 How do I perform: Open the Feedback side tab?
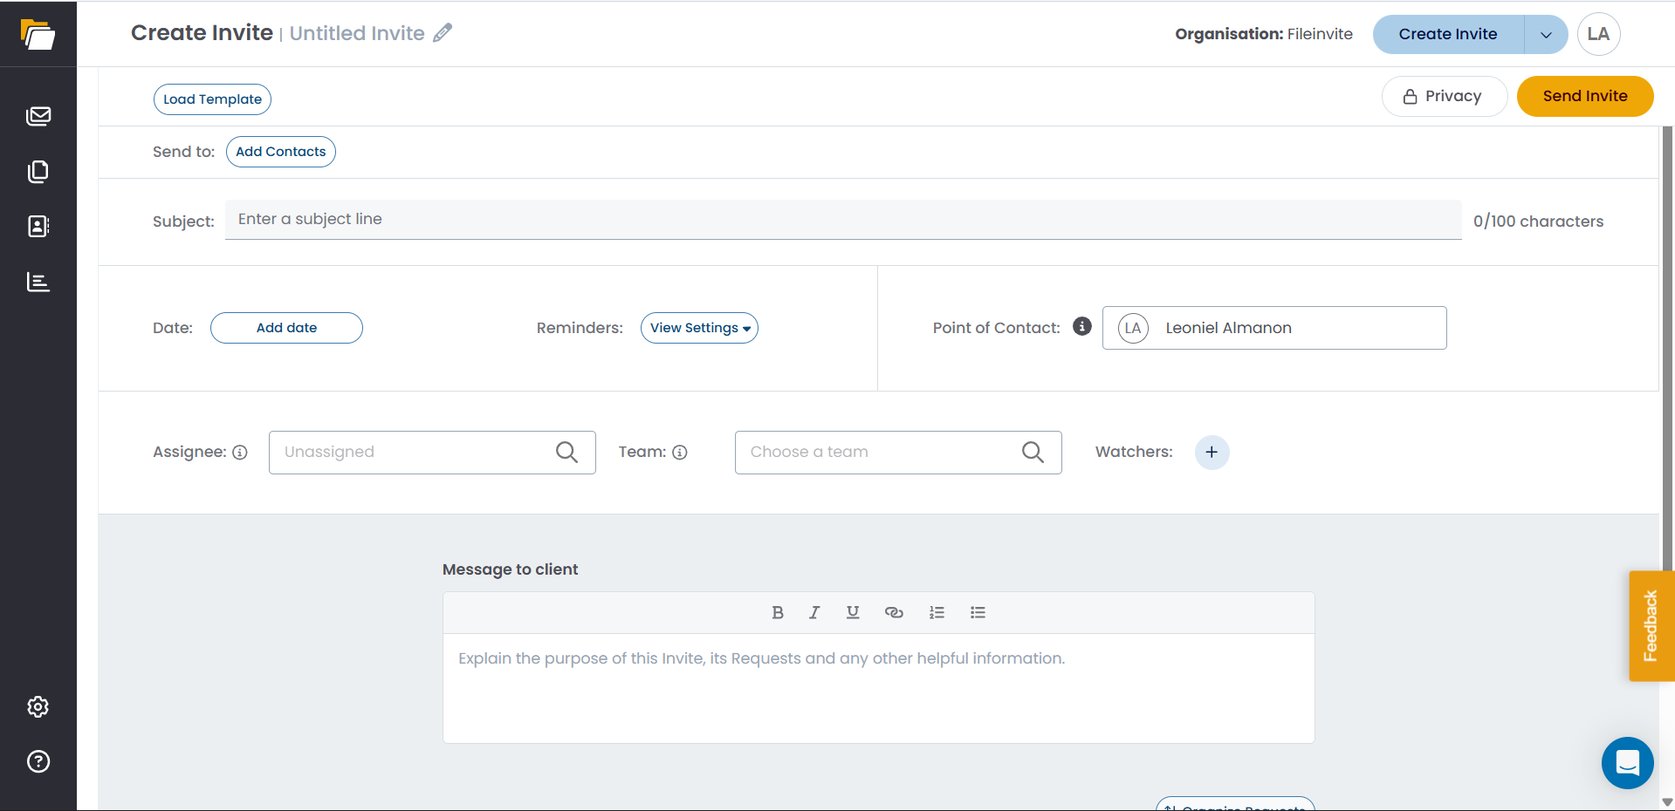[x=1651, y=626]
